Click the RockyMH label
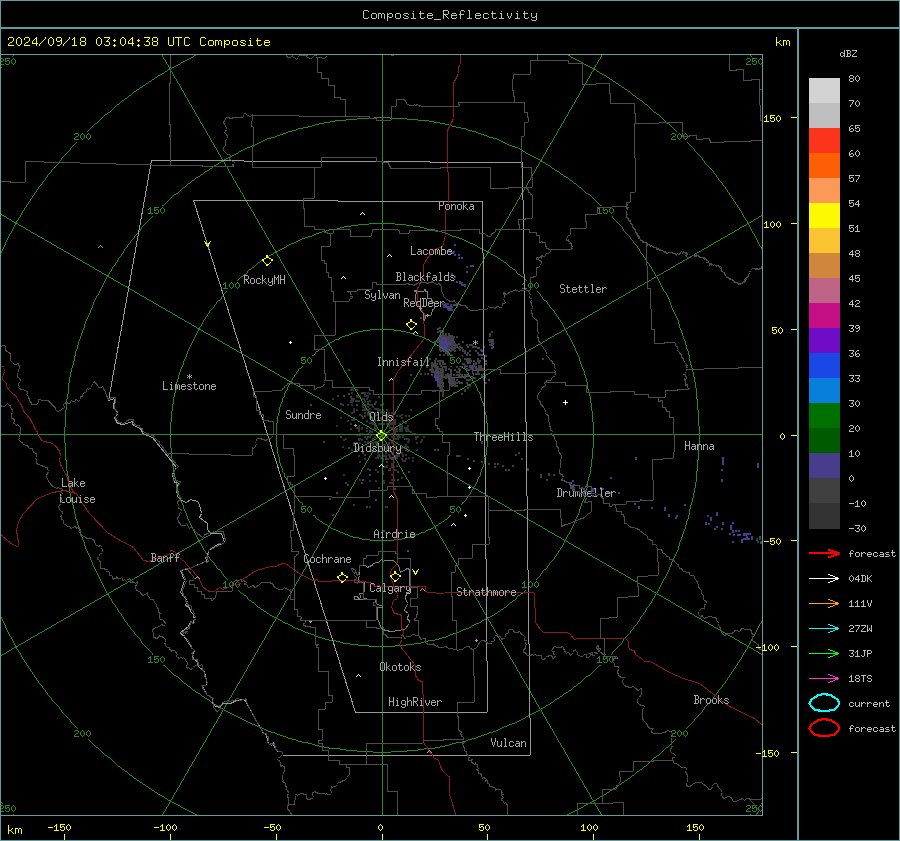900x841 pixels. point(264,280)
